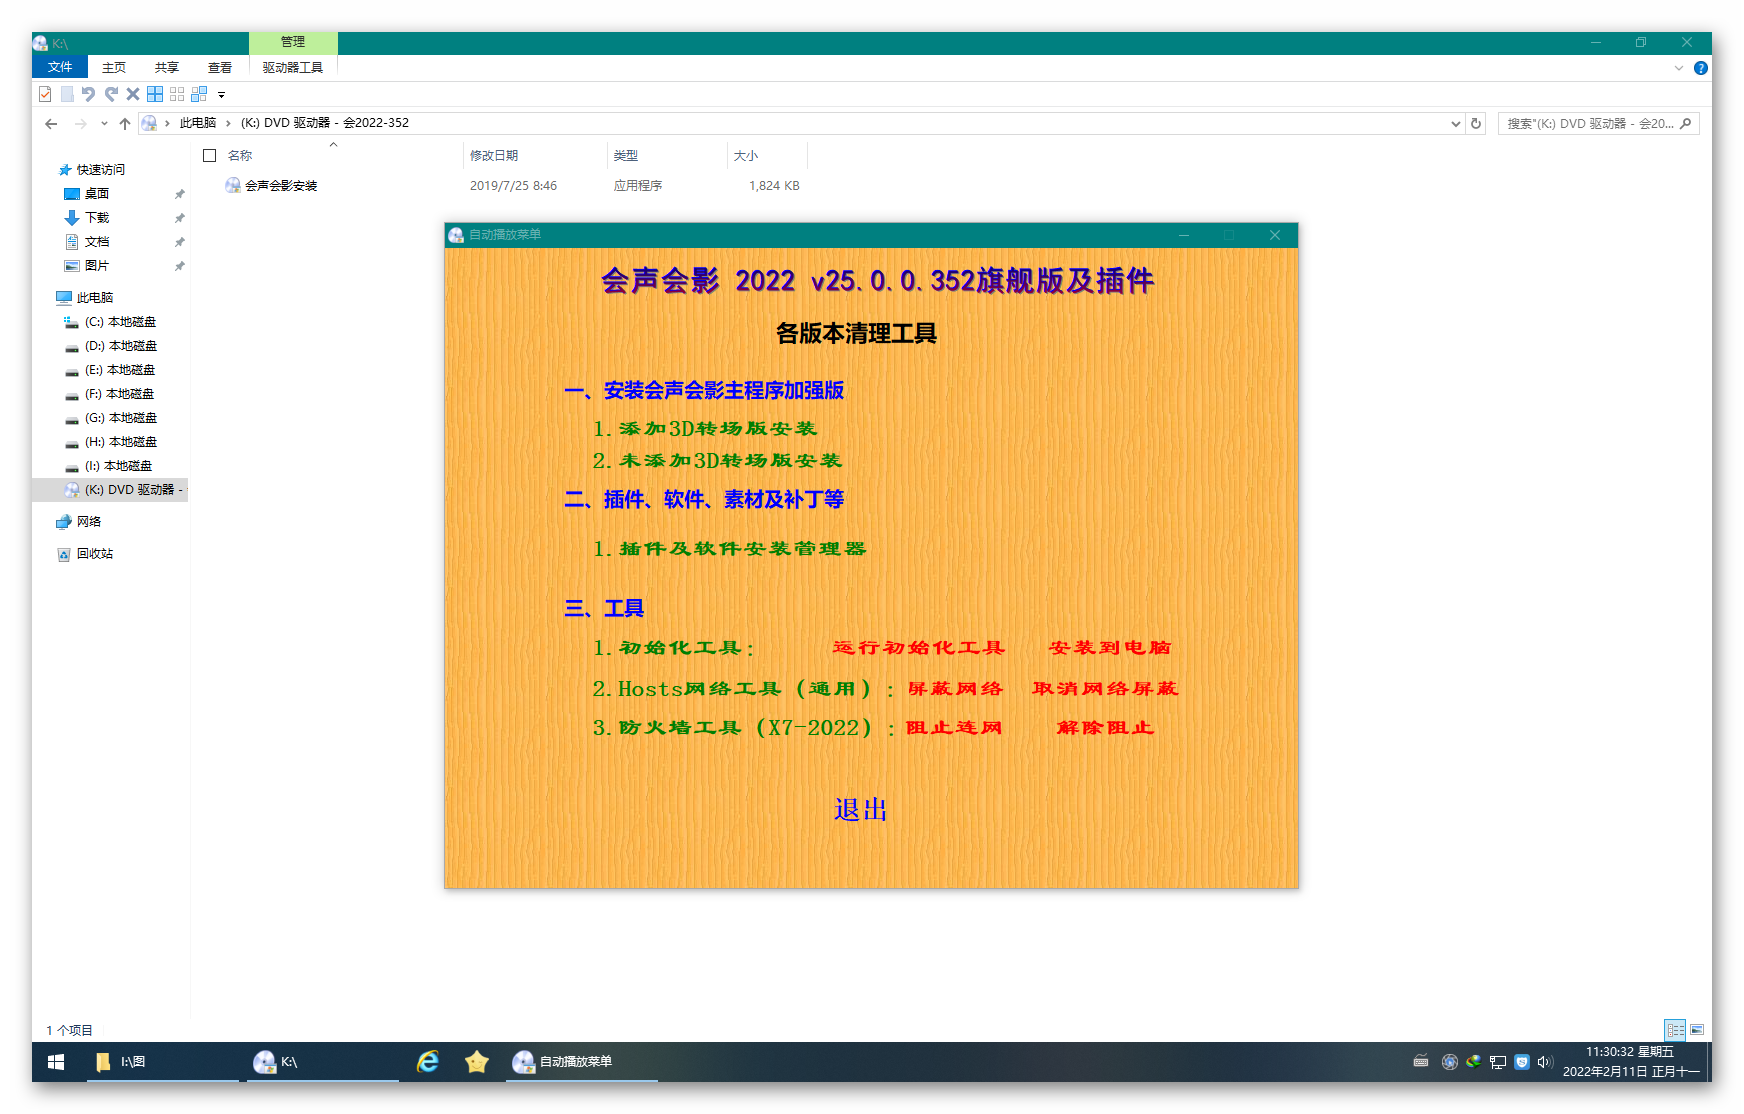This screenshot has width=1744, height=1114.
Task: Install 未添加3D转场版 from autoplay menu
Action: [717, 460]
